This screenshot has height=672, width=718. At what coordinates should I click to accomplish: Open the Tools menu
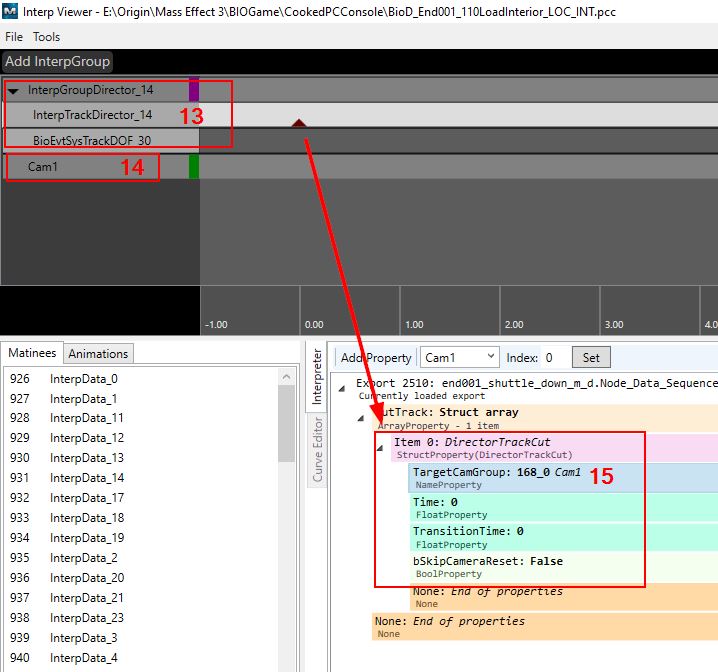(46, 37)
